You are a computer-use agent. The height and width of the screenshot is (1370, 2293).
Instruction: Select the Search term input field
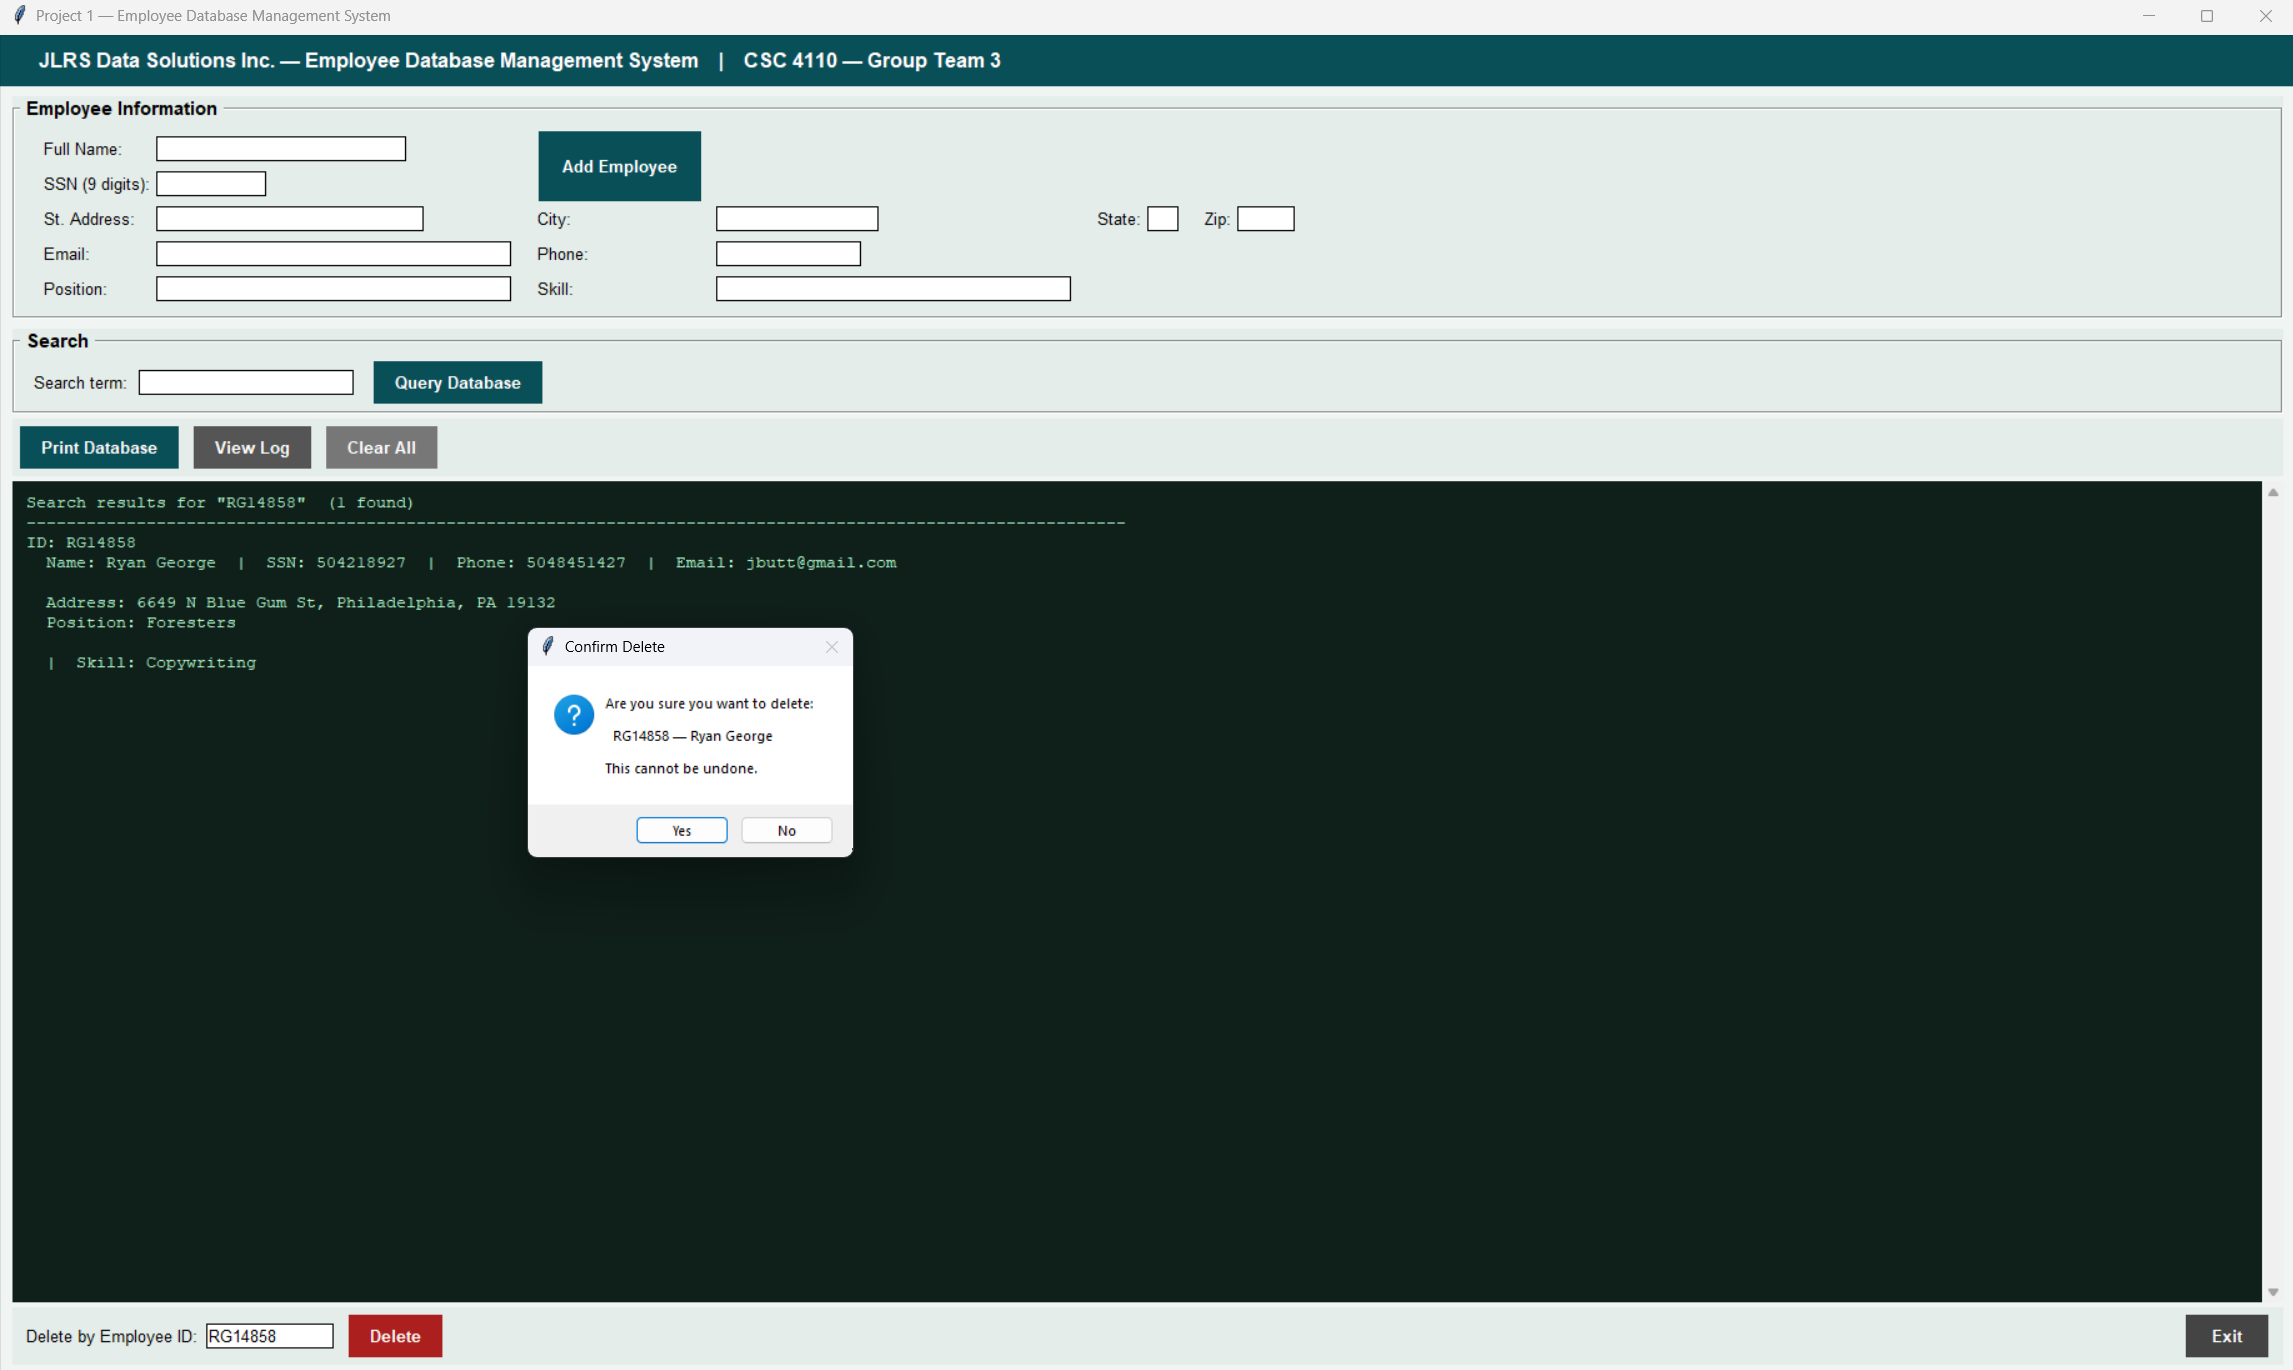tap(245, 382)
